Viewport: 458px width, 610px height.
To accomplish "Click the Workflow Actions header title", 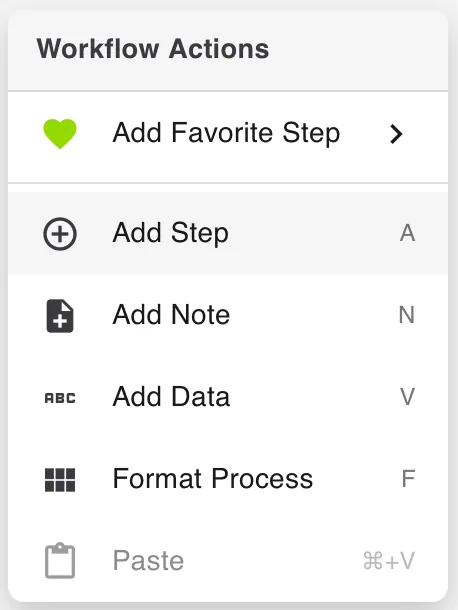I will click(x=153, y=49).
